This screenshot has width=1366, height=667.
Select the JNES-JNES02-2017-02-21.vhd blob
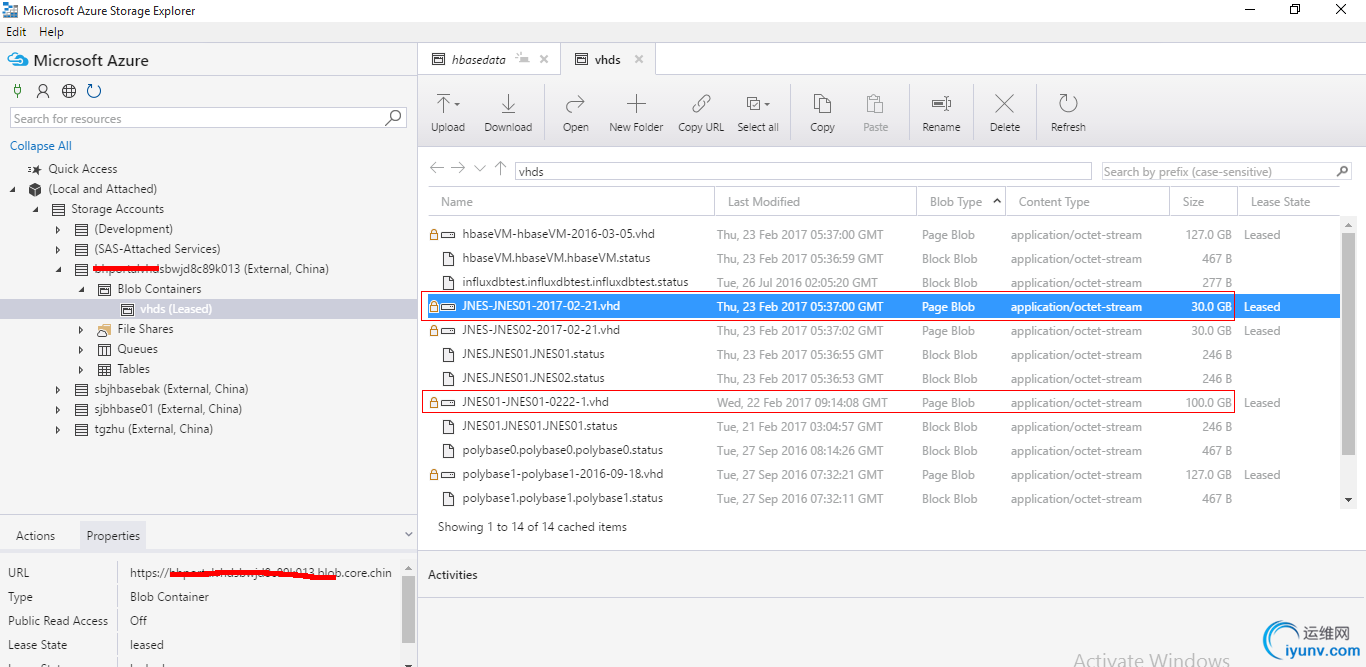click(x=541, y=330)
